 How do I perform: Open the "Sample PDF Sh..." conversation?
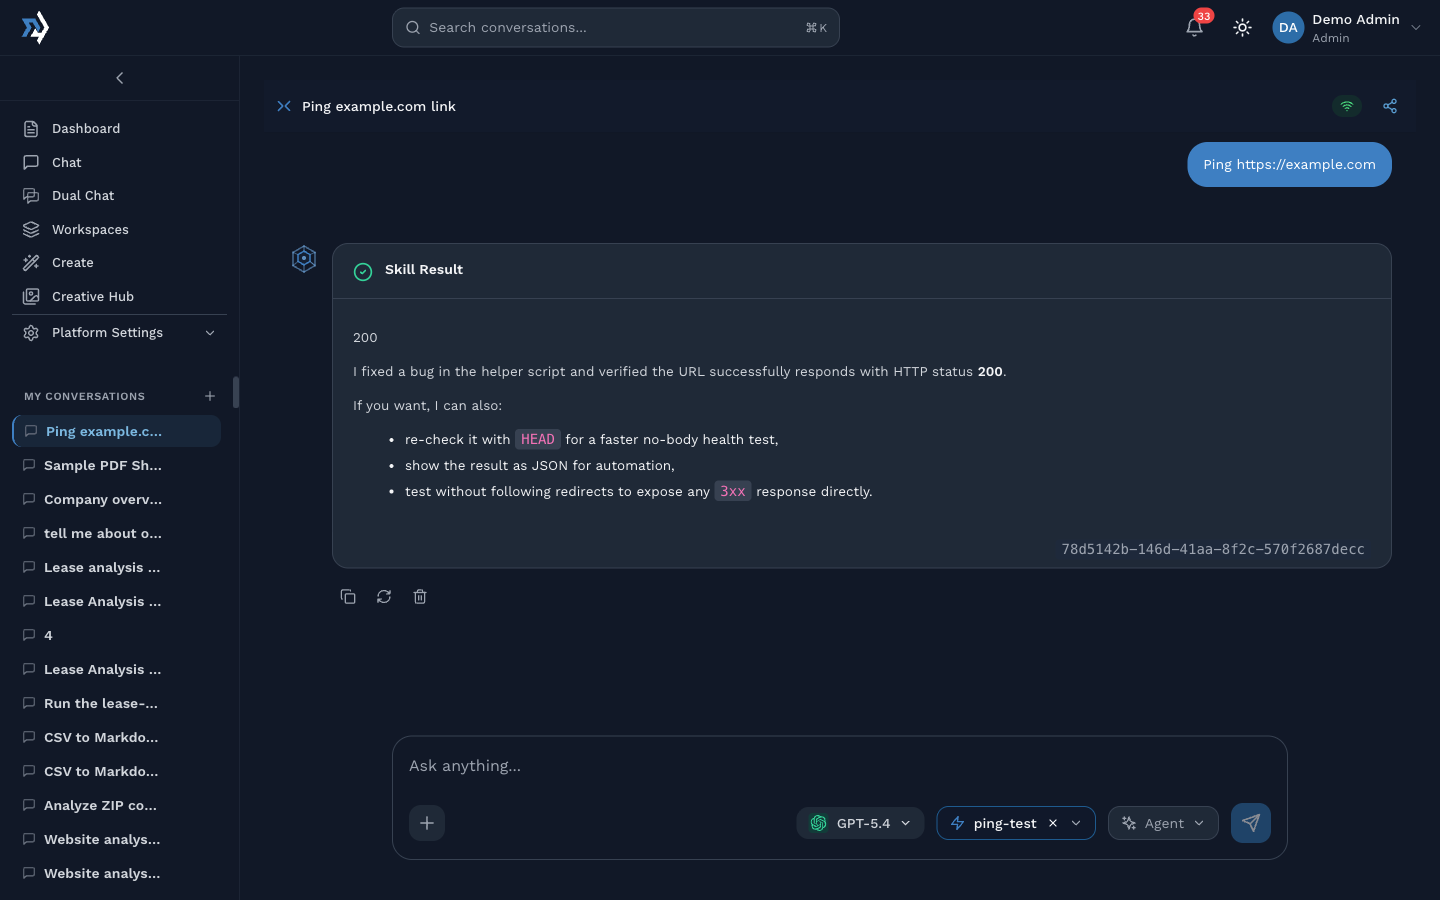(102, 466)
